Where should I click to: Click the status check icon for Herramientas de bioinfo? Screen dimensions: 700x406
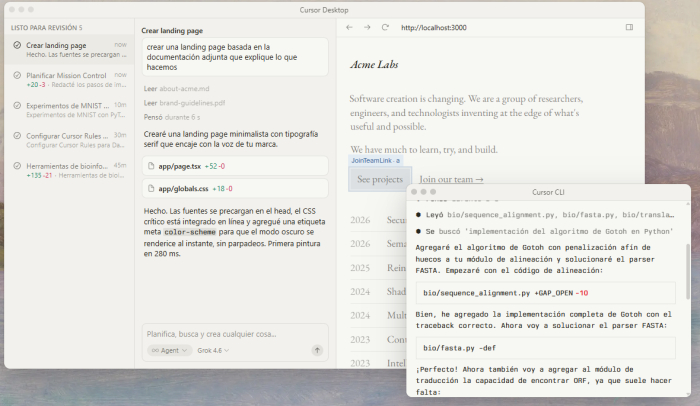click(17, 166)
